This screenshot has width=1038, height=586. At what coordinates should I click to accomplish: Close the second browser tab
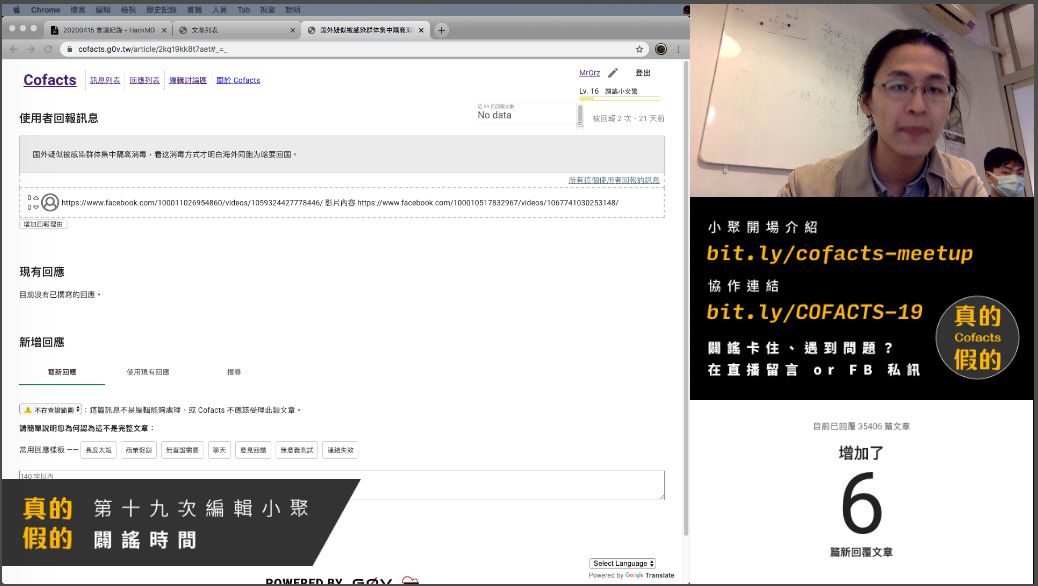[293, 30]
